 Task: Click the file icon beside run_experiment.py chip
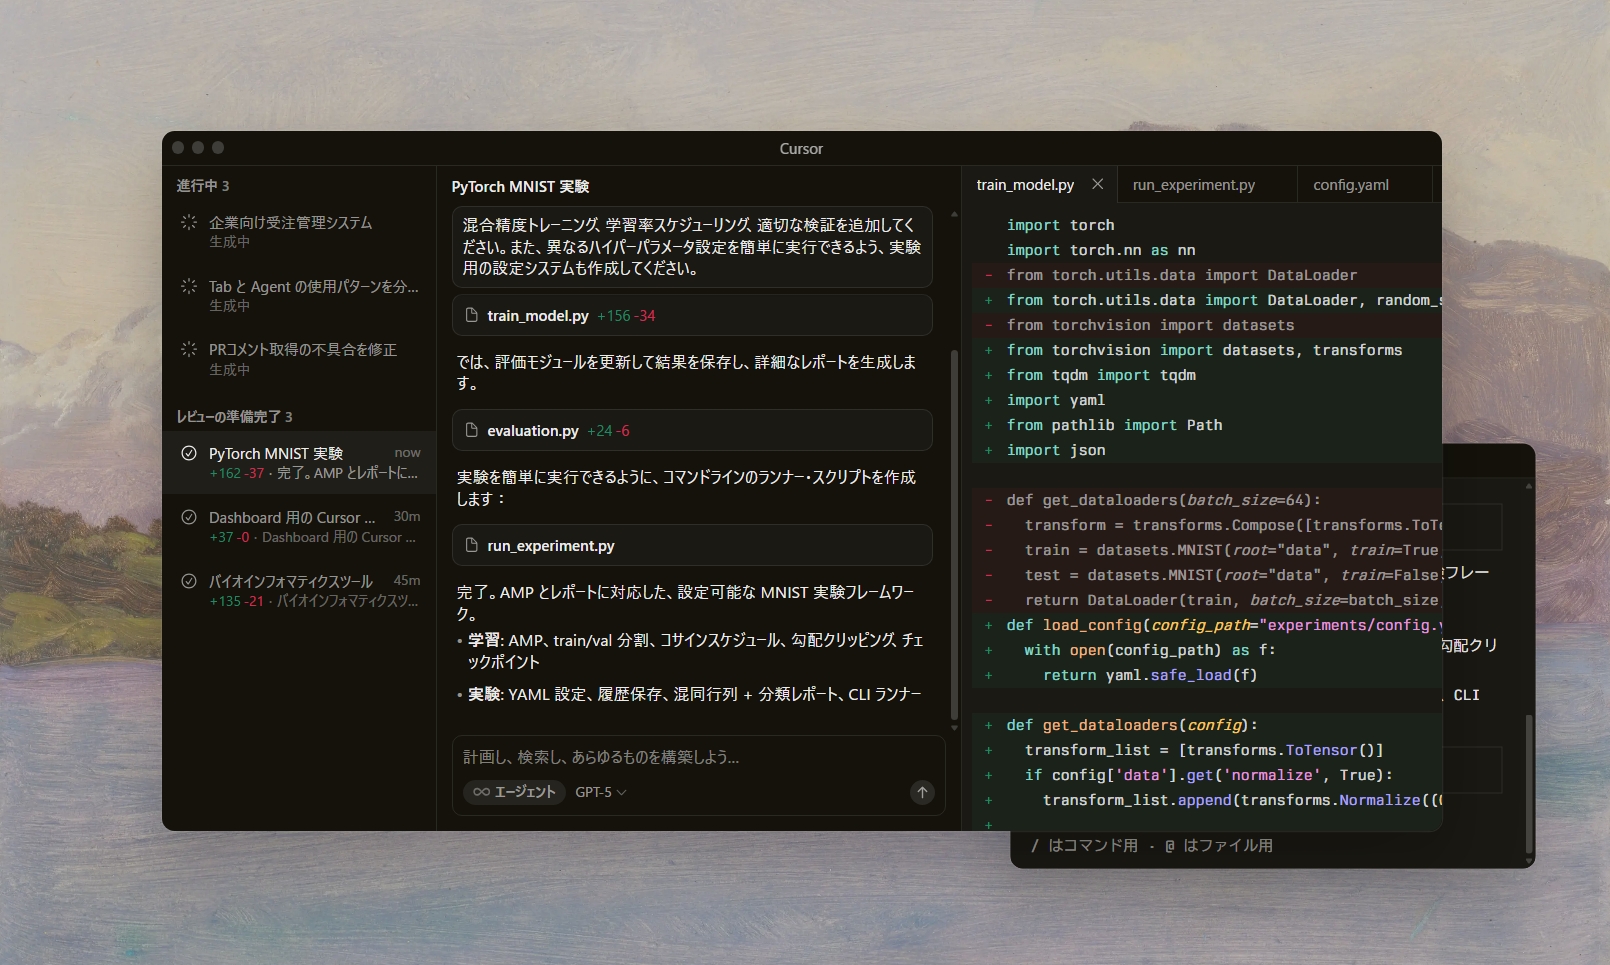pyautogui.click(x=472, y=545)
